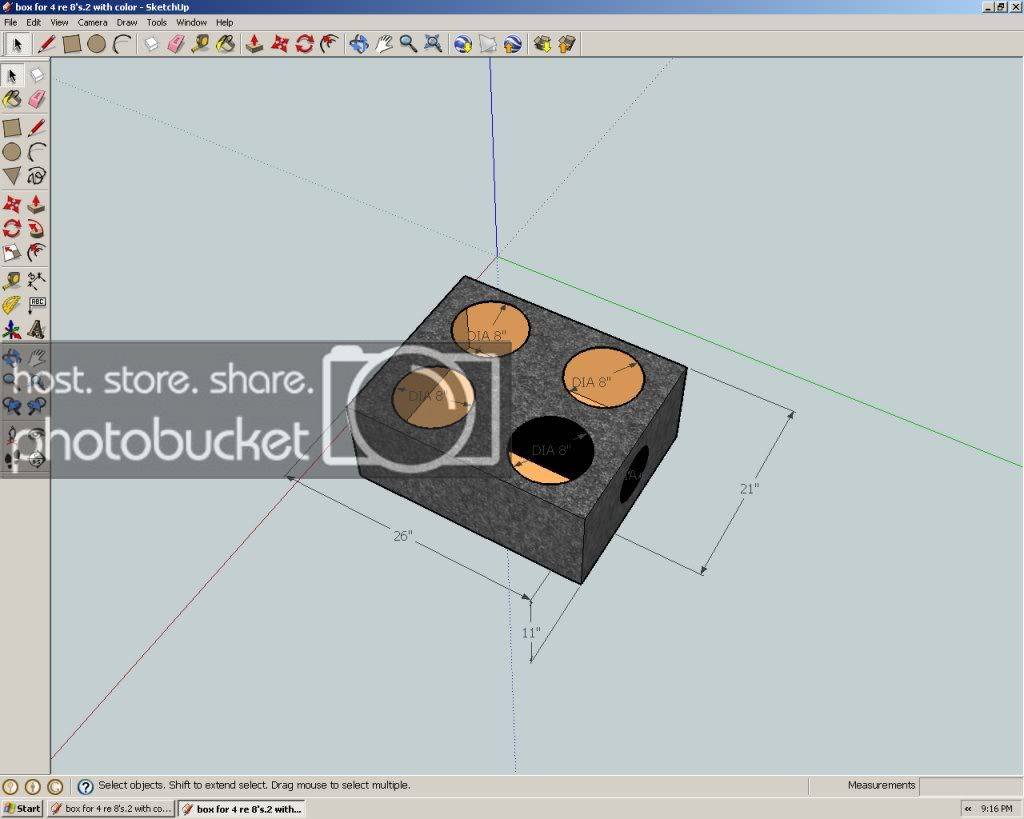Select the ABC Text label tool
Image resolution: width=1024 pixels, height=819 pixels.
tap(37, 305)
